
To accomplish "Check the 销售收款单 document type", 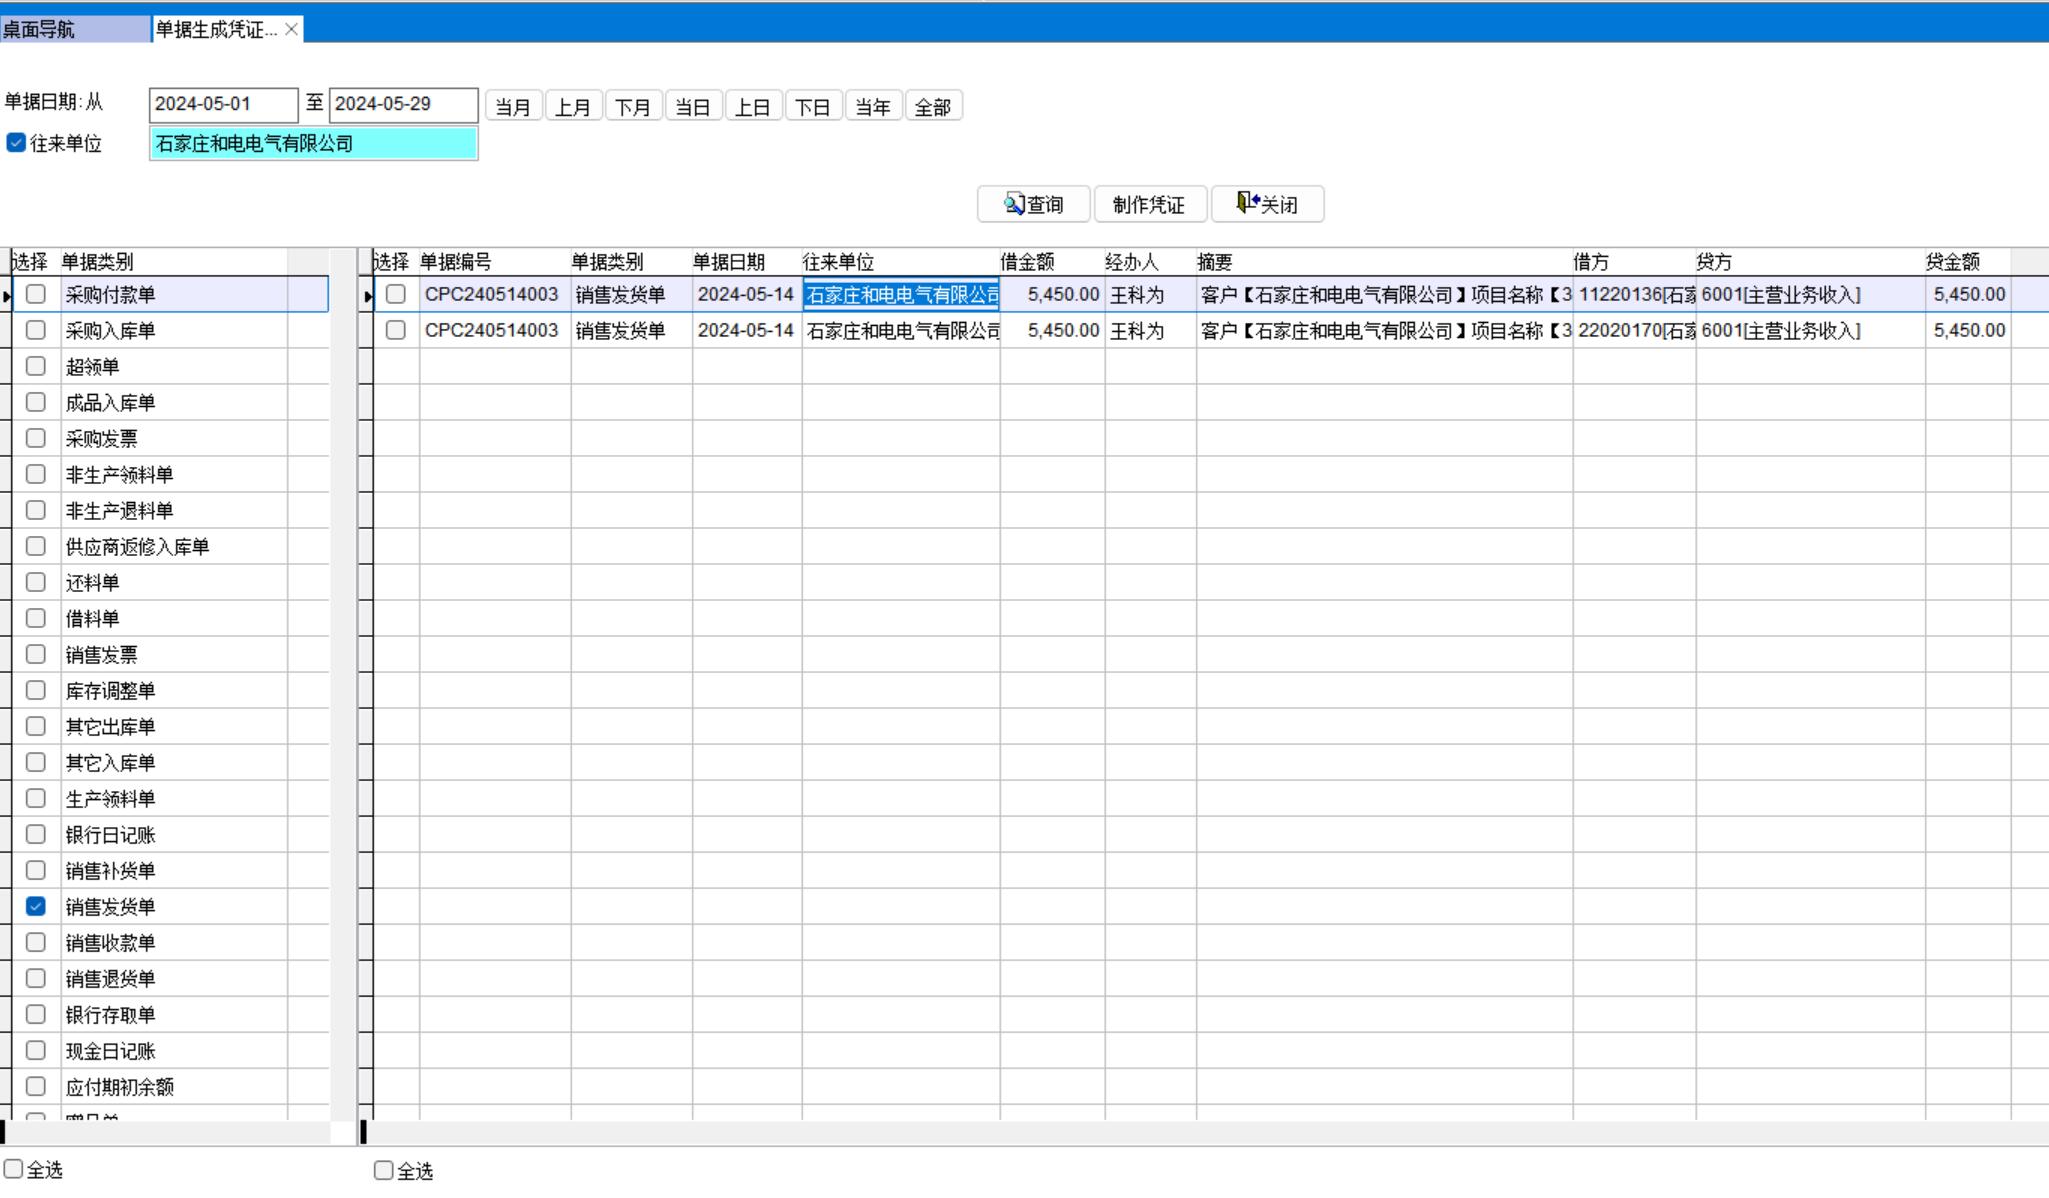I will click(36, 942).
